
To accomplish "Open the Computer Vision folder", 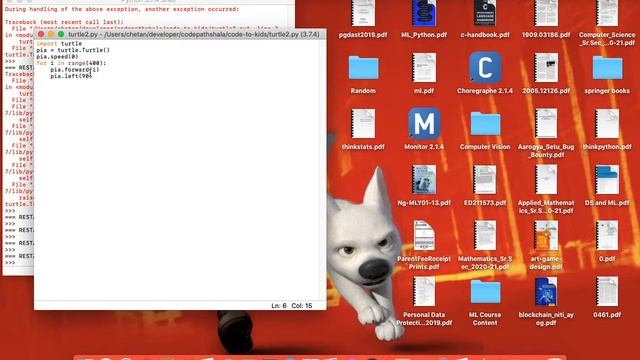I will 485,124.
